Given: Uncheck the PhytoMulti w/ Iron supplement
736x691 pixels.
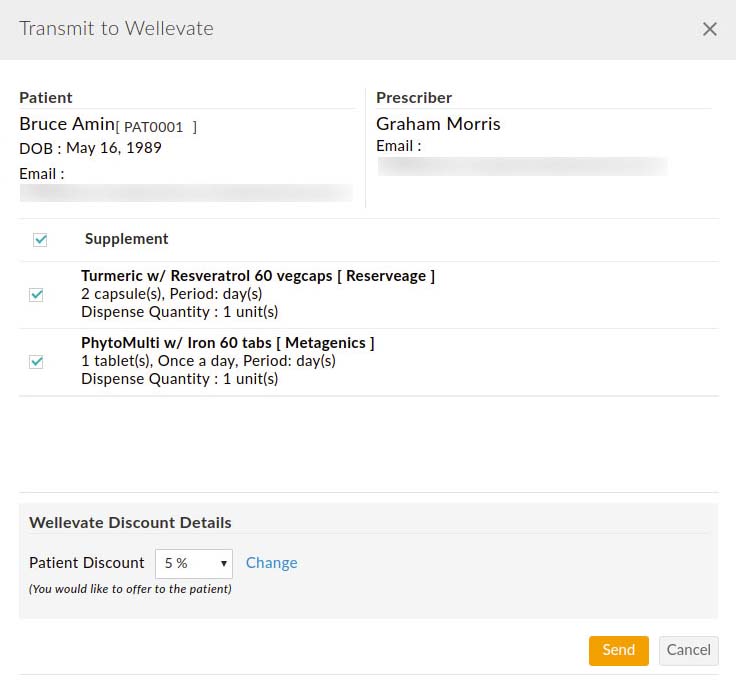Looking at the screenshot, I should coord(36,362).
